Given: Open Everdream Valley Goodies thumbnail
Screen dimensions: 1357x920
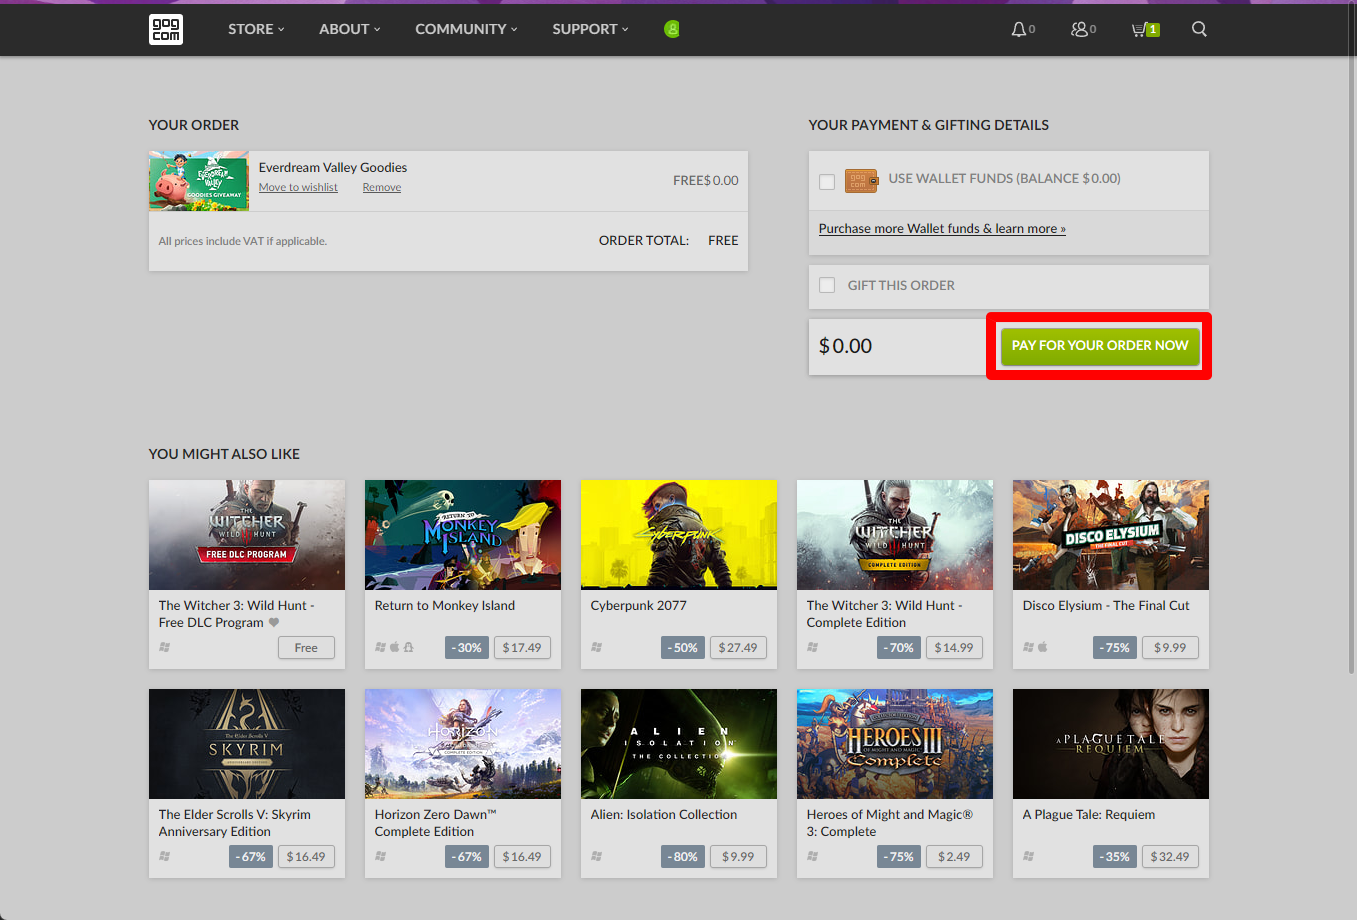Looking at the screenshot, I should (199, 181).
